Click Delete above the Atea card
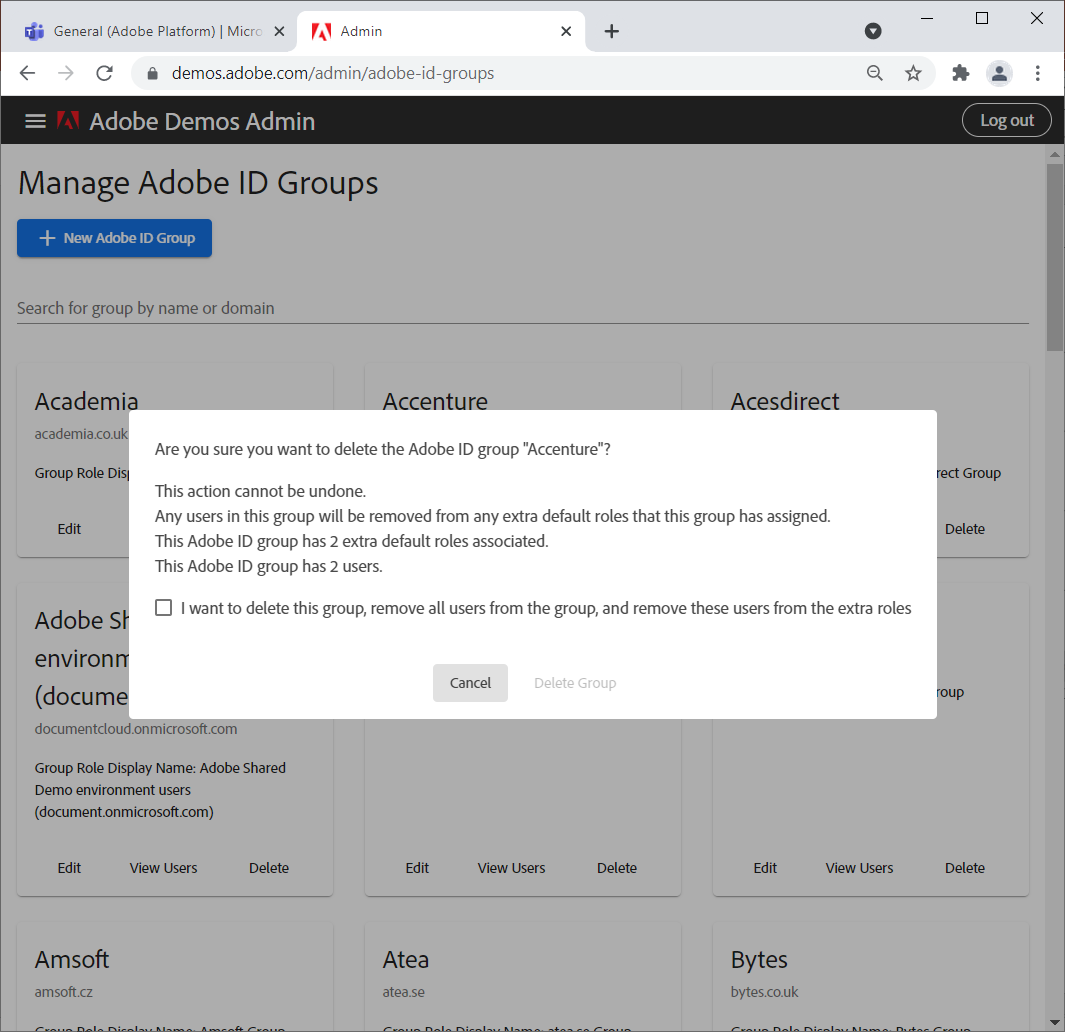1065x1032 pixels. [617, 868]
